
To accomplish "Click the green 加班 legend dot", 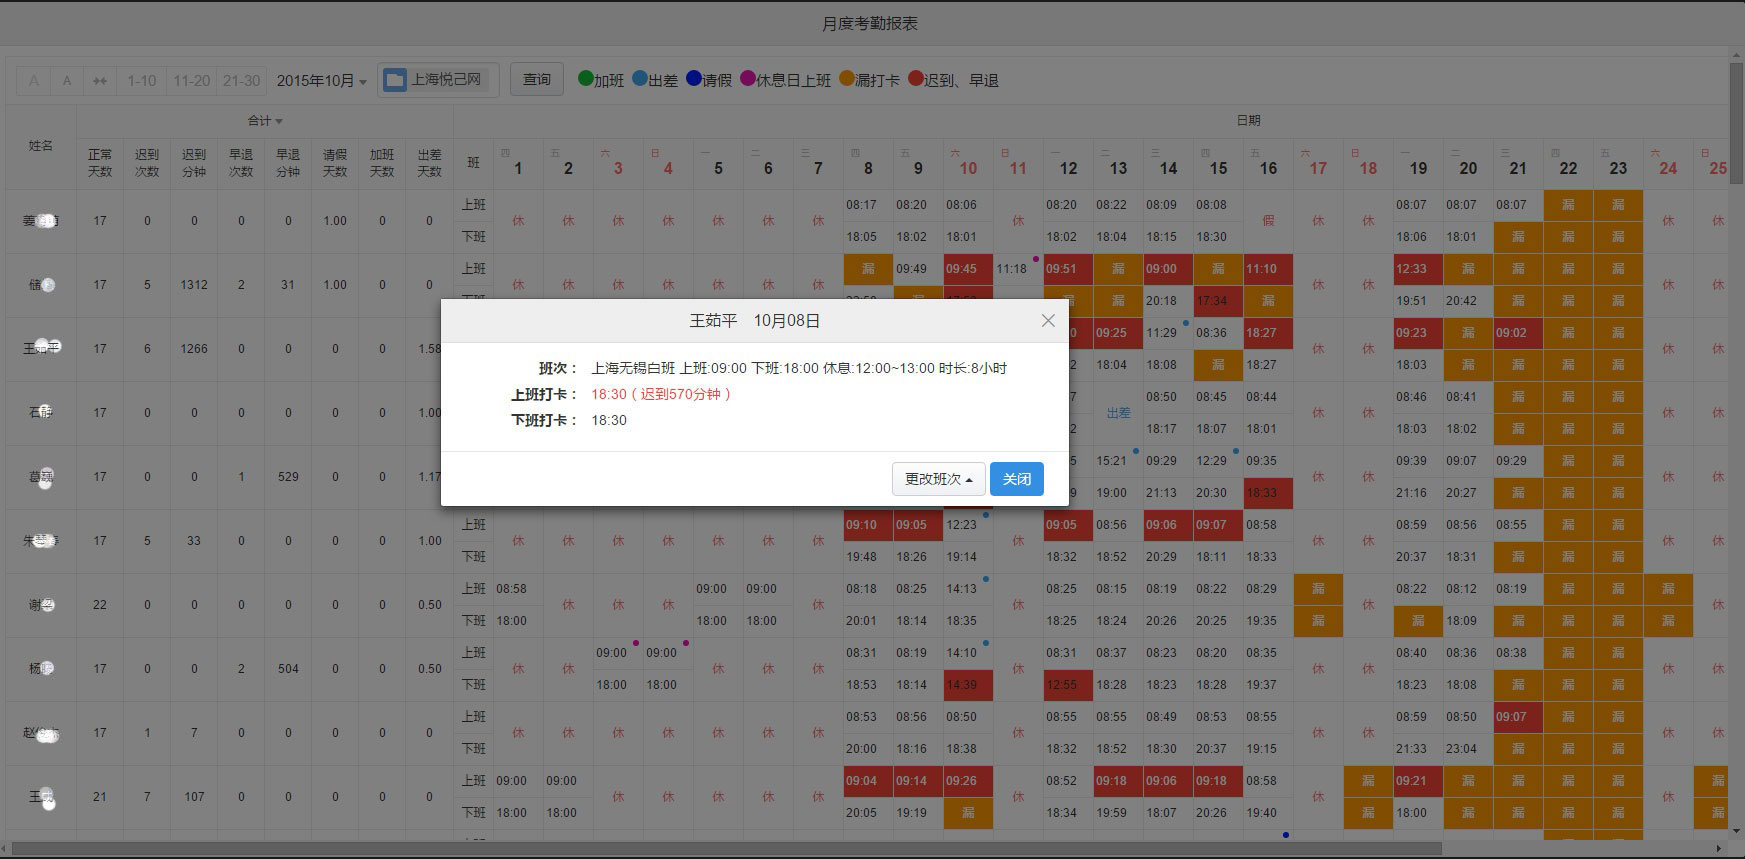I will coord(586,78).
